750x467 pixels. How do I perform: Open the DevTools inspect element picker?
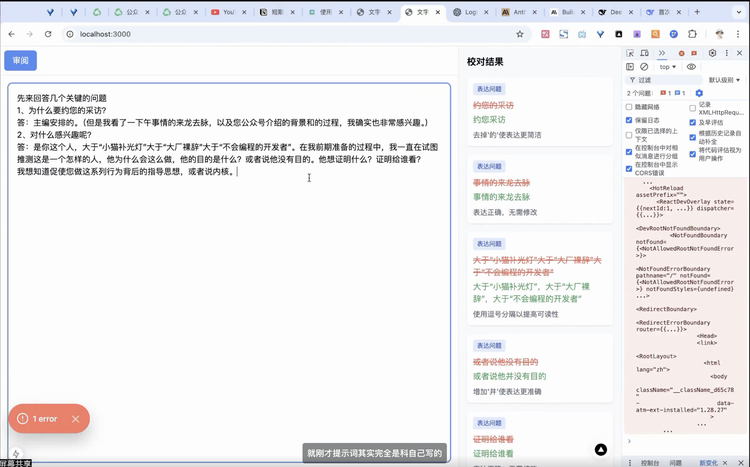[x=630, y=53]
